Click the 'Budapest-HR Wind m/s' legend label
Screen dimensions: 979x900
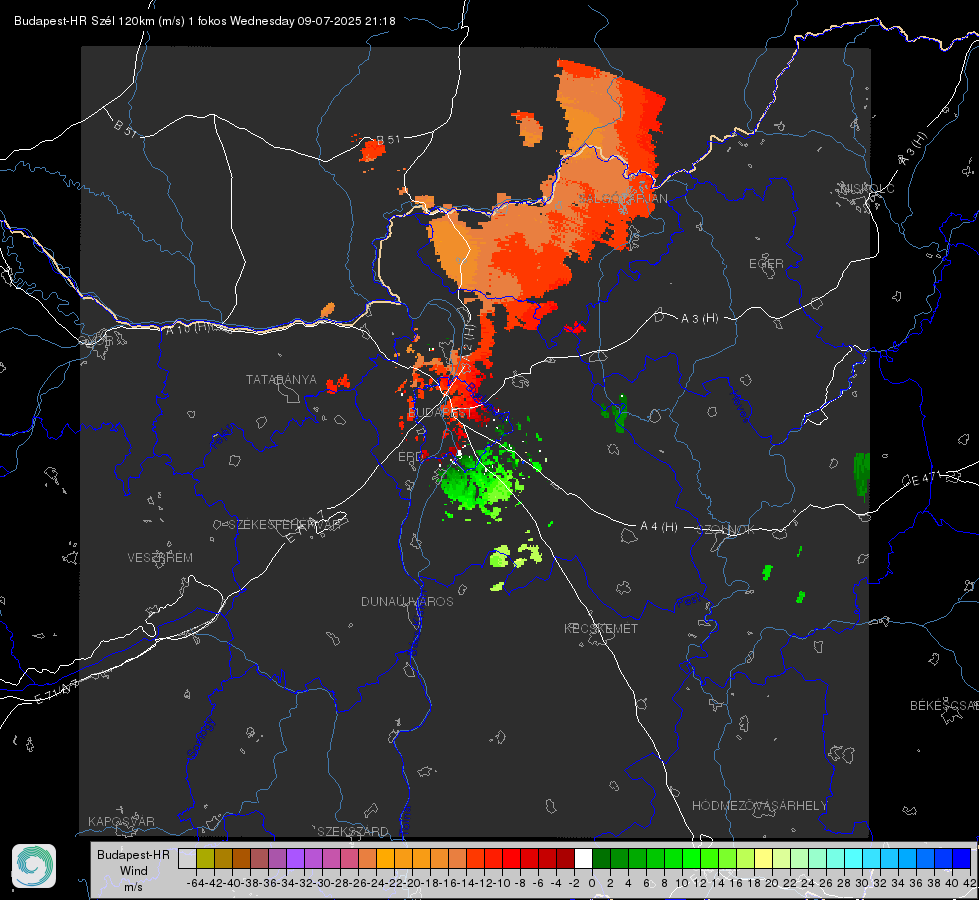coord(134,870)
